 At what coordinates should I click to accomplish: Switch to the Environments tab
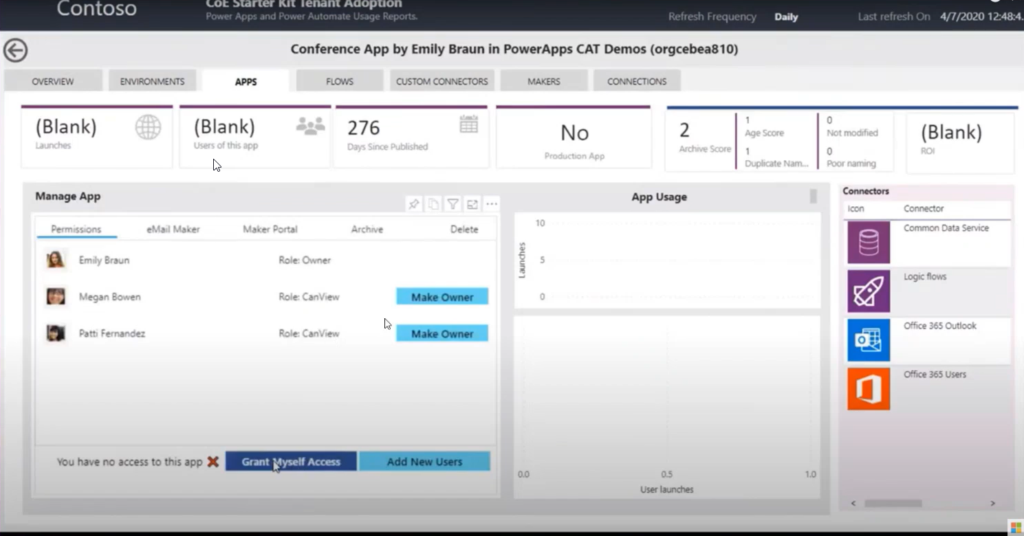[x=152, y=82]
